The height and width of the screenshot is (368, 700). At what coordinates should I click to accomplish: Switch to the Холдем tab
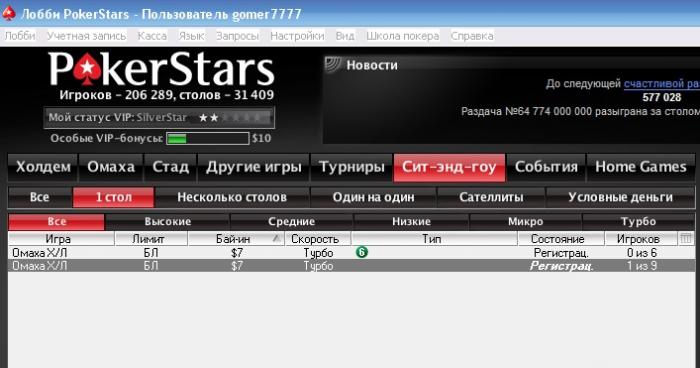pos(43,167)
